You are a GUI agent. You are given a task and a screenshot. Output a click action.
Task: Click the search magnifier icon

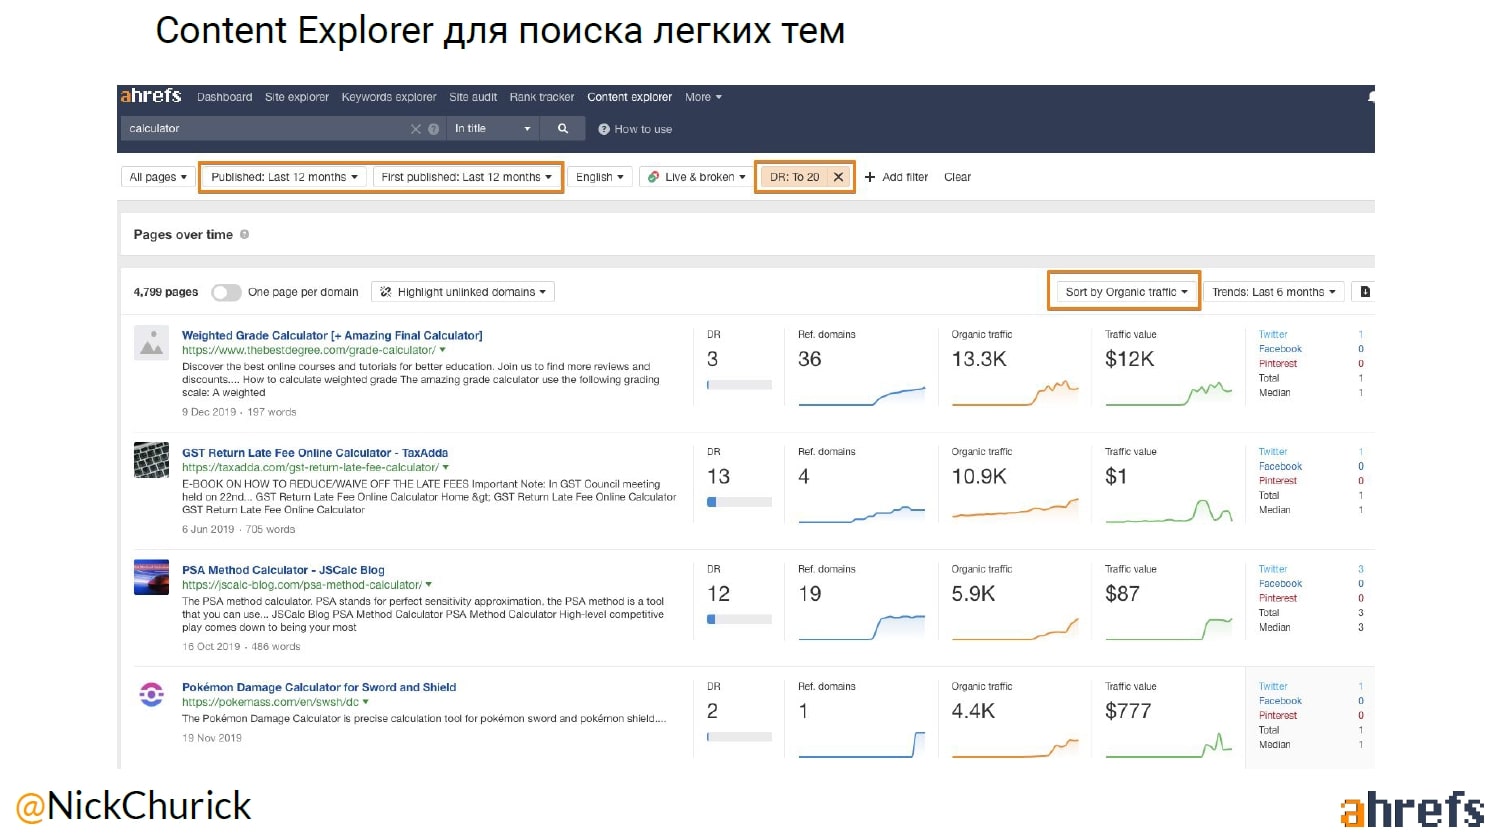563,129
